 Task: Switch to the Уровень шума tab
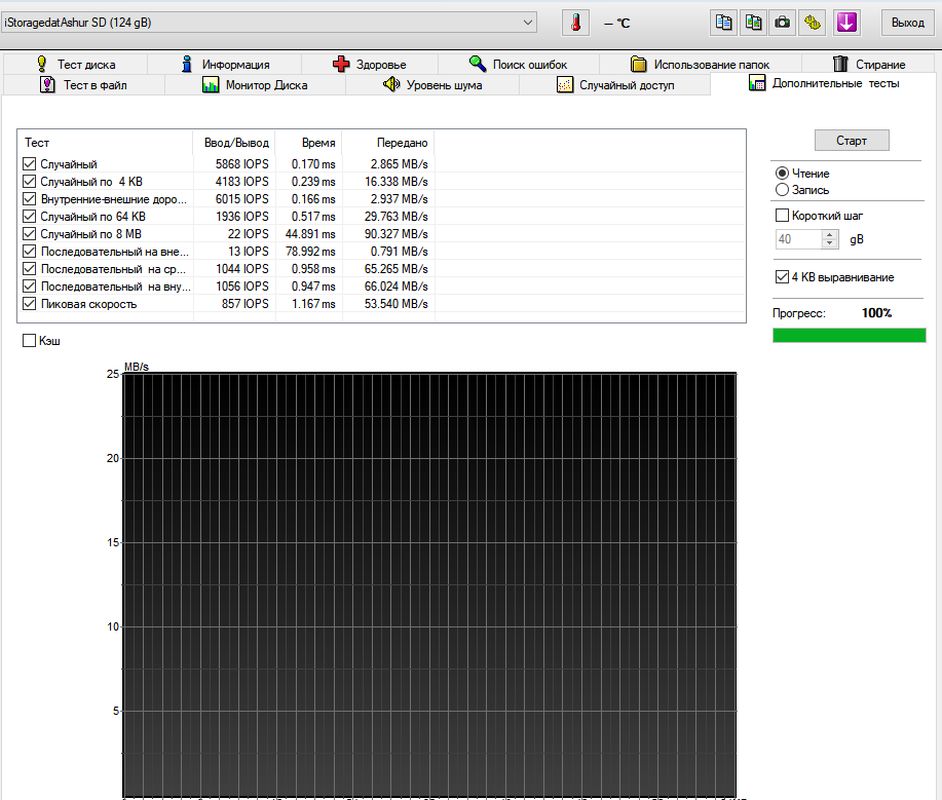[x=432, y=86]
